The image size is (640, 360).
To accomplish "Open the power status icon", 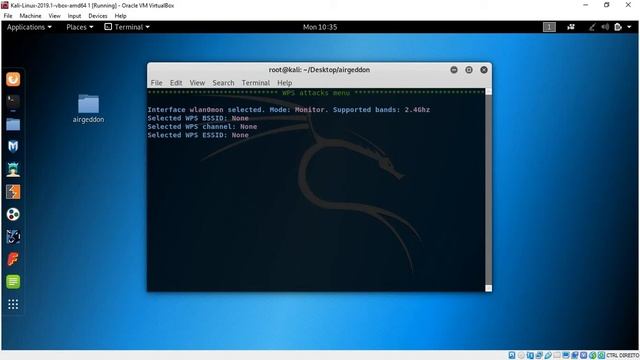I will click(618, 27).
